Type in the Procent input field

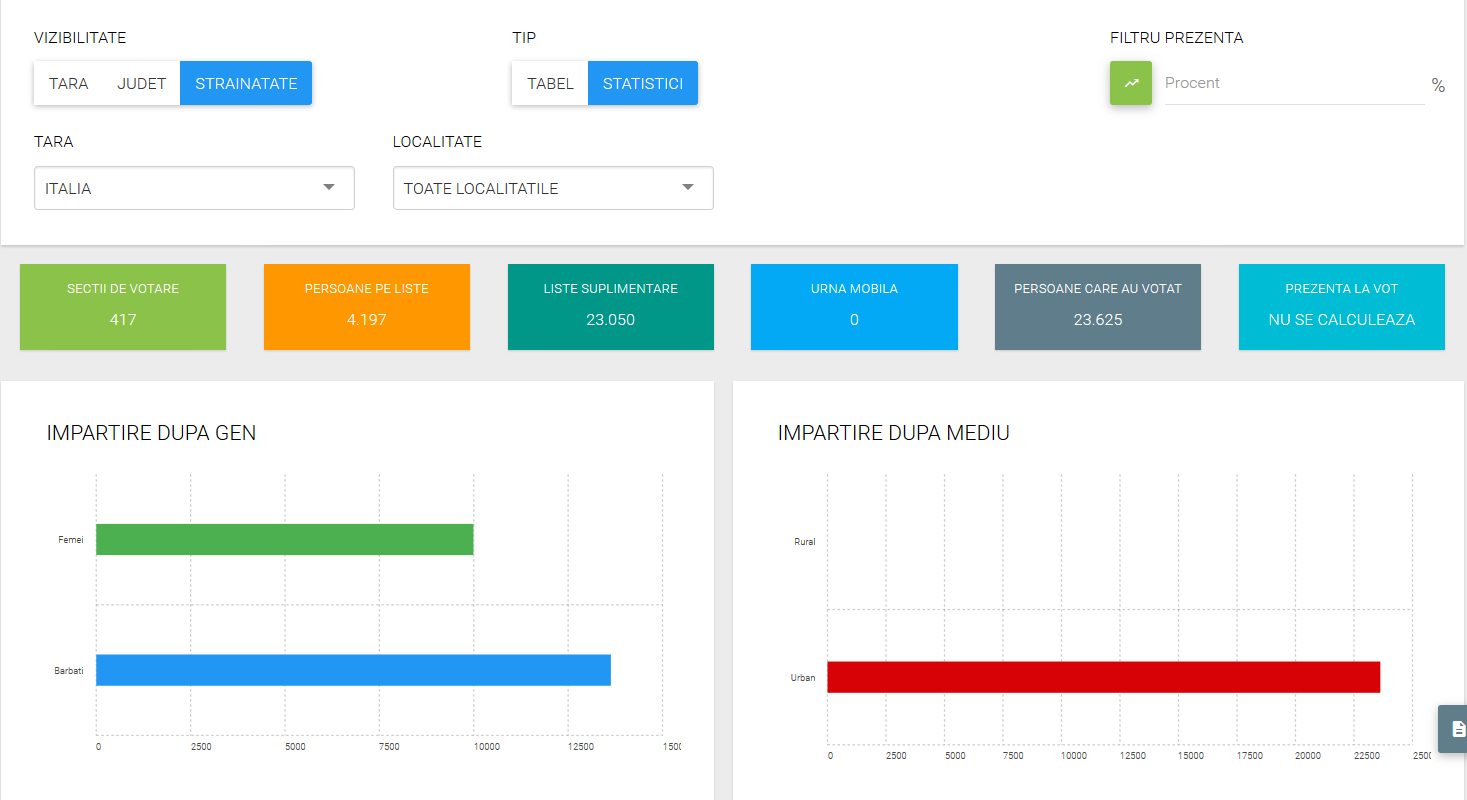point(1293,83)
